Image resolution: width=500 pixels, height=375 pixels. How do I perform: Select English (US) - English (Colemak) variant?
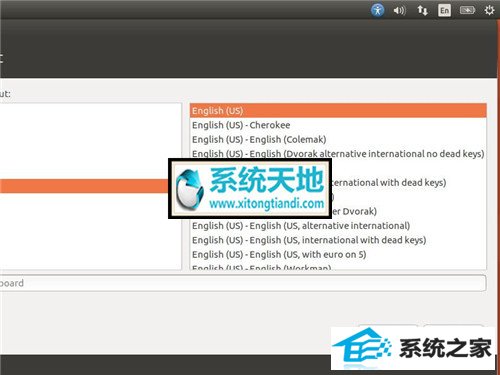click(x=338, y=139)
